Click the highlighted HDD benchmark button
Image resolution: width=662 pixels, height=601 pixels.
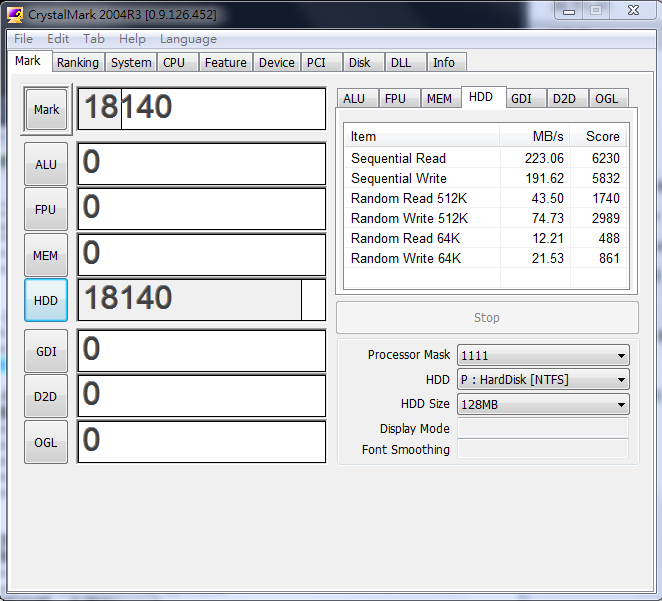(46, 300)
